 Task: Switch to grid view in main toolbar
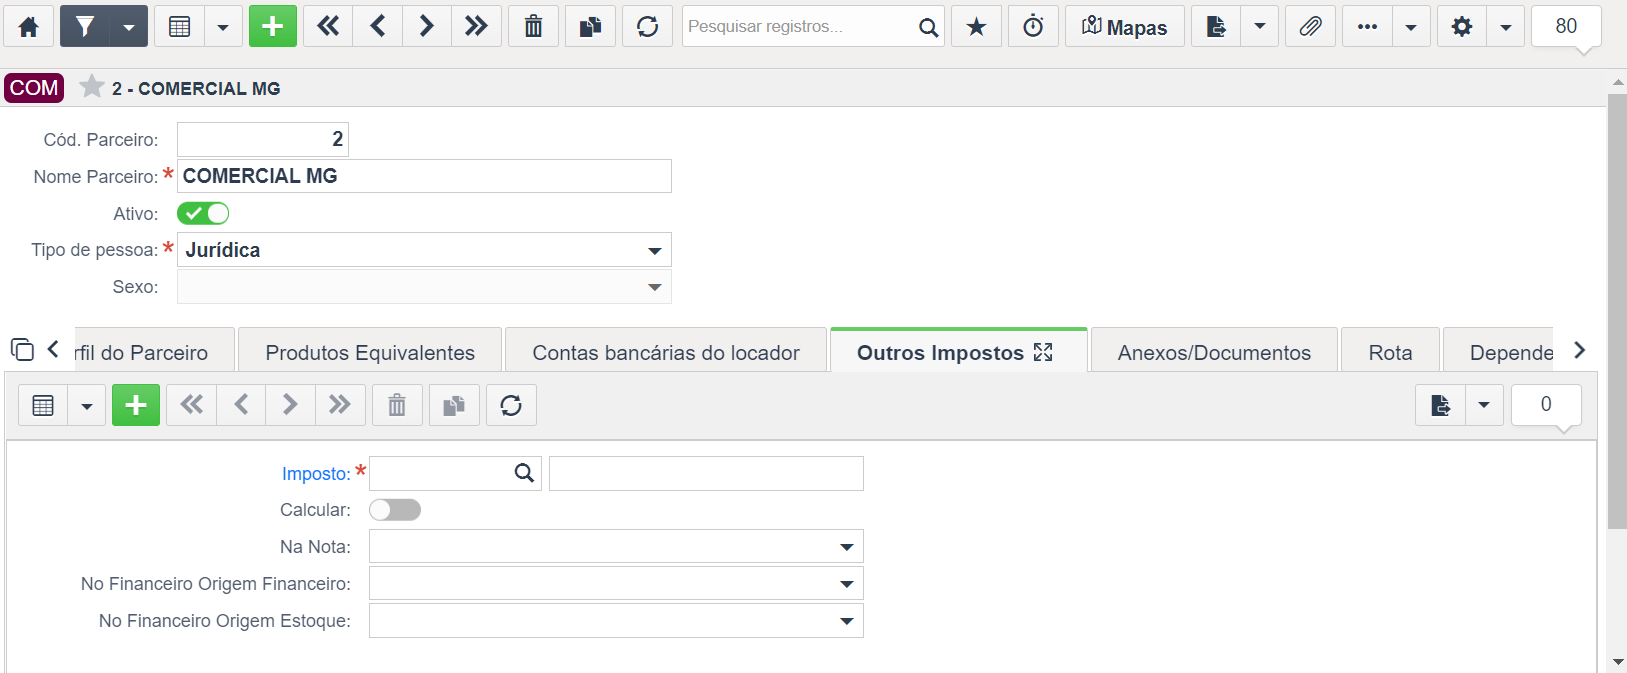[180, 26]
